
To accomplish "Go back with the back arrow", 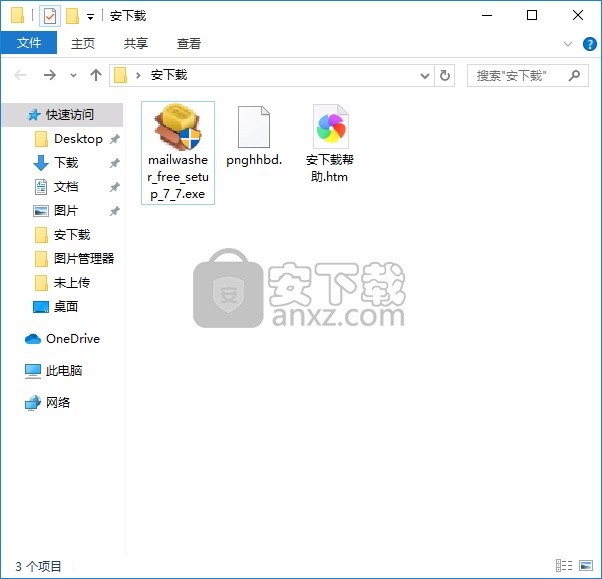I will point(20,75).
